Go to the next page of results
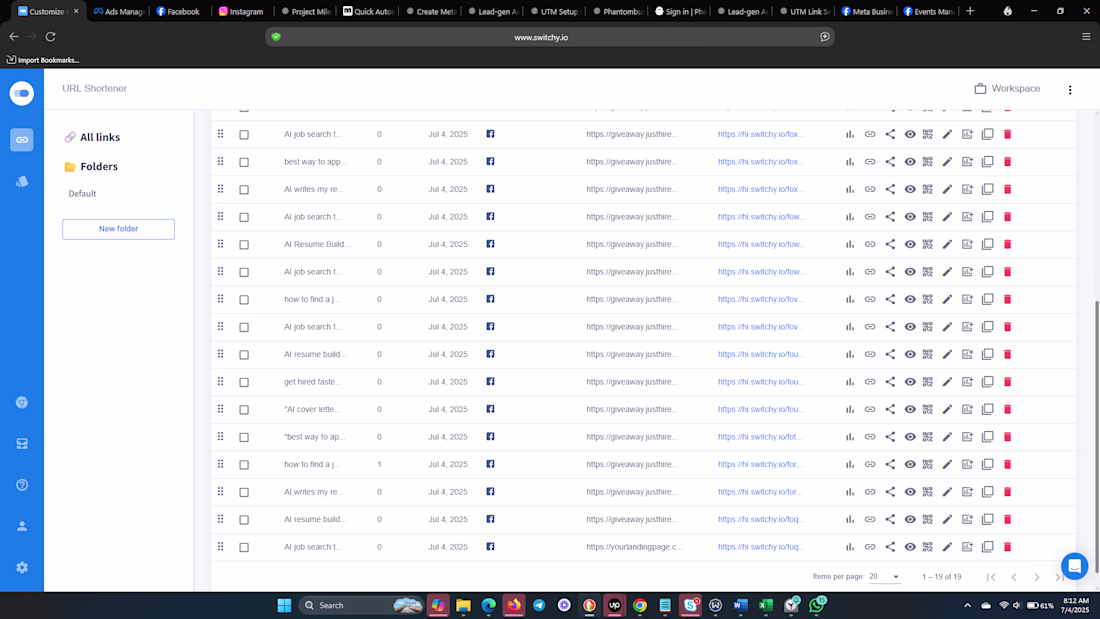 click(1037, 577)
